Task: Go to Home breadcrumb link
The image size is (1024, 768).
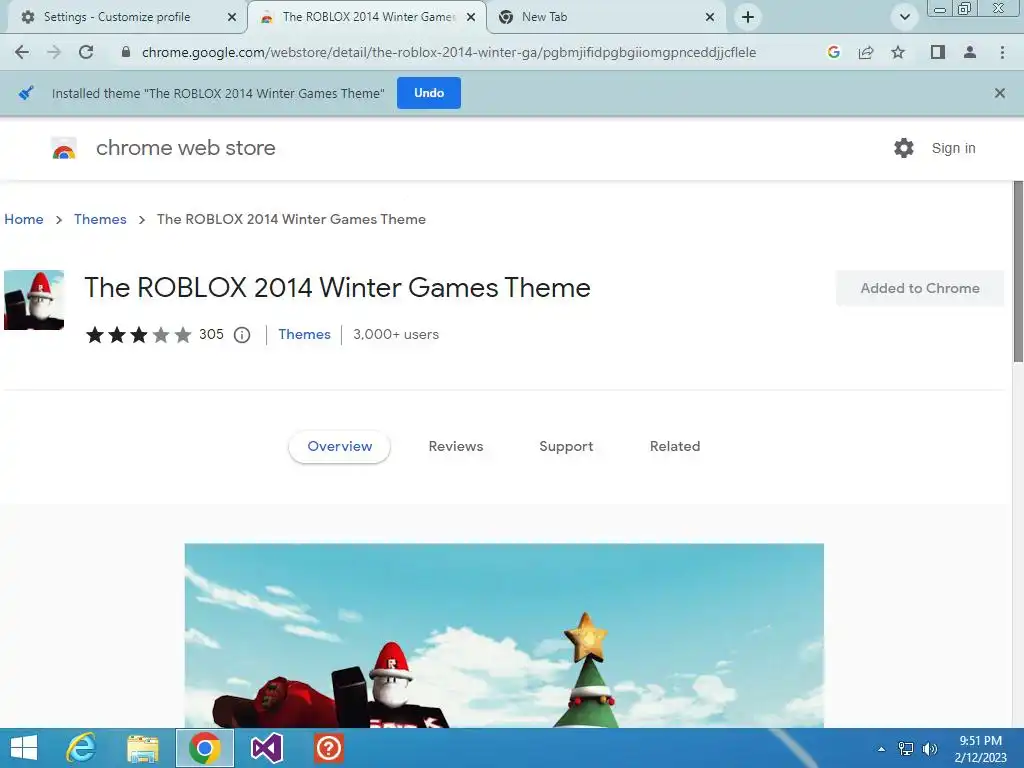Action: pos(24,219)
